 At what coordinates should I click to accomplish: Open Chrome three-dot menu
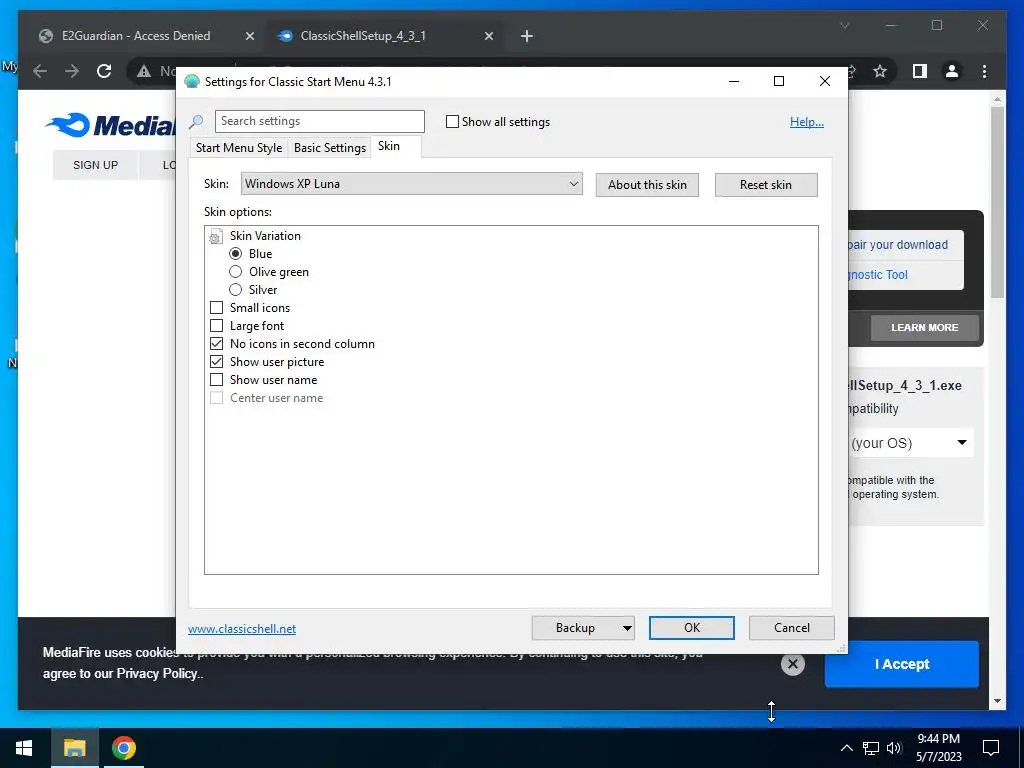point(984,71)
